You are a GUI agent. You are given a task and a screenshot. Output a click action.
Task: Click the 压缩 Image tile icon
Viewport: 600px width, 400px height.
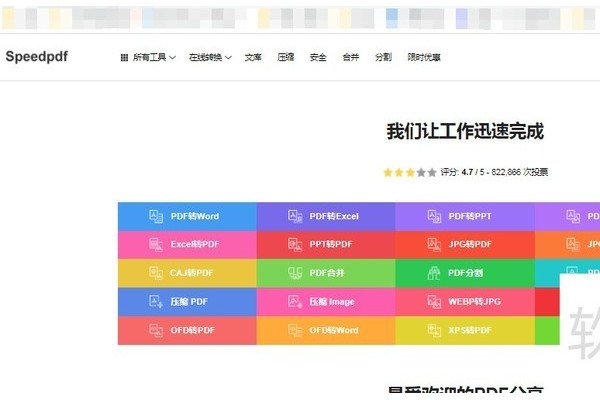295,302
